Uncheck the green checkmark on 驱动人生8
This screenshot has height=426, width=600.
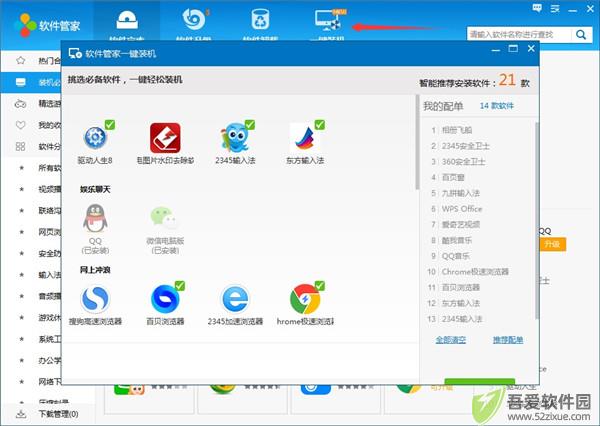click(110, 125)
